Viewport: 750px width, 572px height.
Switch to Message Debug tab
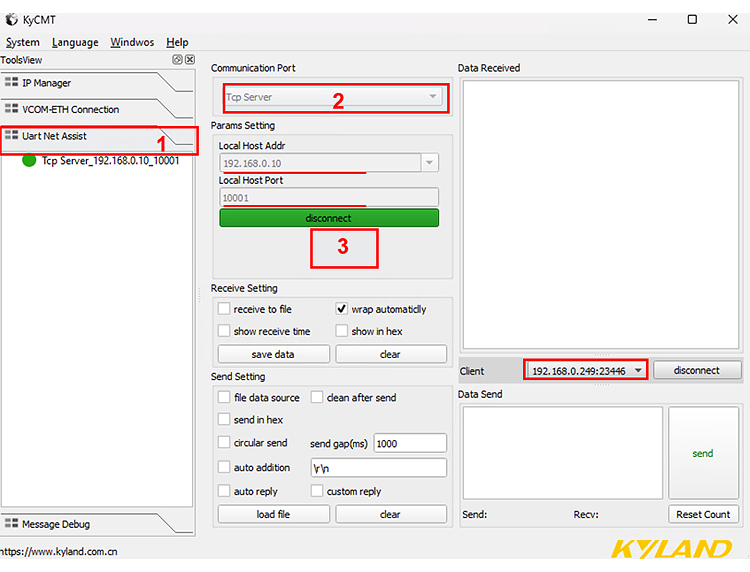[96, 524]
